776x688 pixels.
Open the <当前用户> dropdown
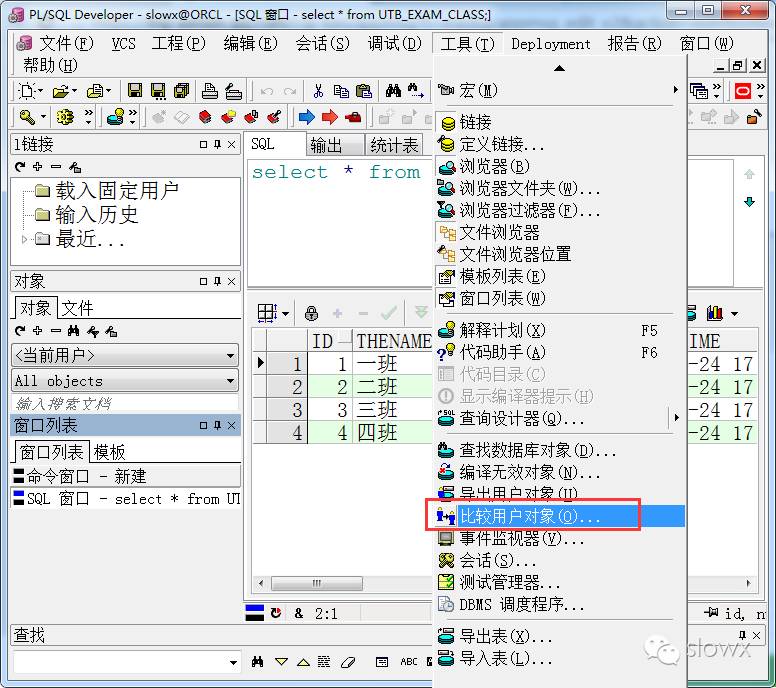230,355
